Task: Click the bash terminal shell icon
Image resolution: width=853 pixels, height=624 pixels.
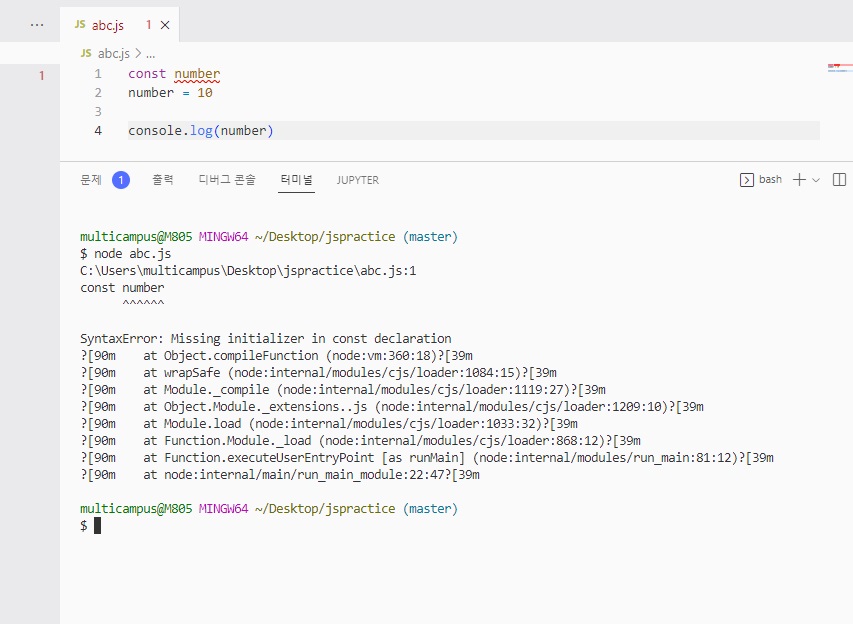Action: (747, 180)
